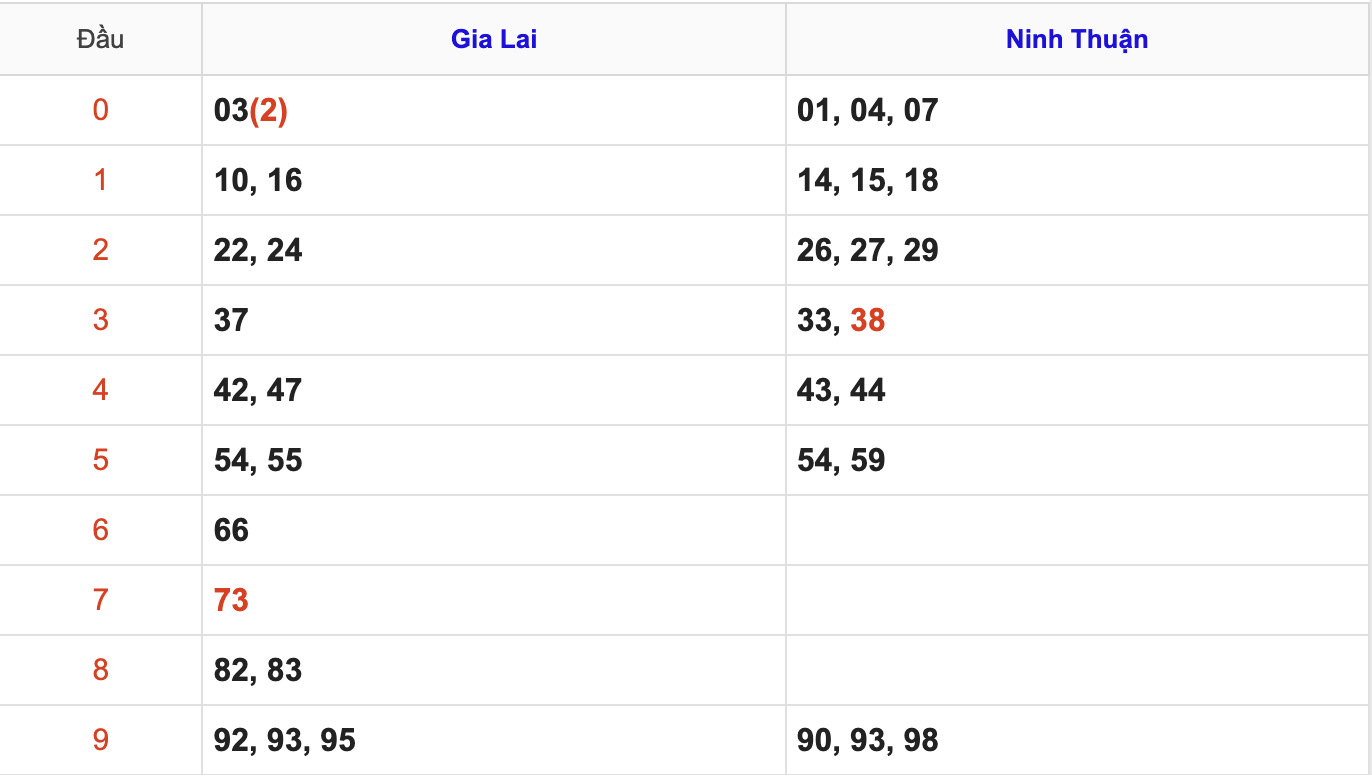This screenshot has height=775, width=1372.
Task: Click the red 73 in Gia Lai
Action: (x=231, y=600)
